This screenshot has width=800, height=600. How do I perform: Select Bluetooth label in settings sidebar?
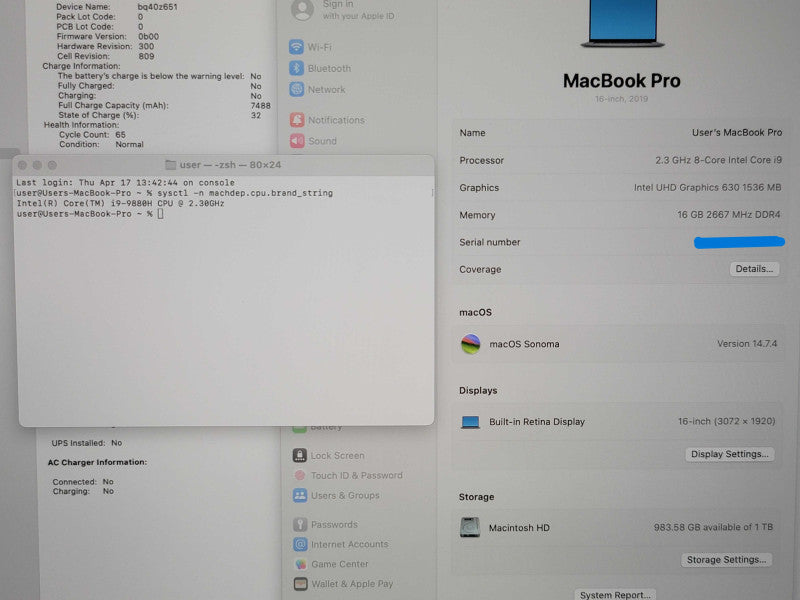pos(329,68)
